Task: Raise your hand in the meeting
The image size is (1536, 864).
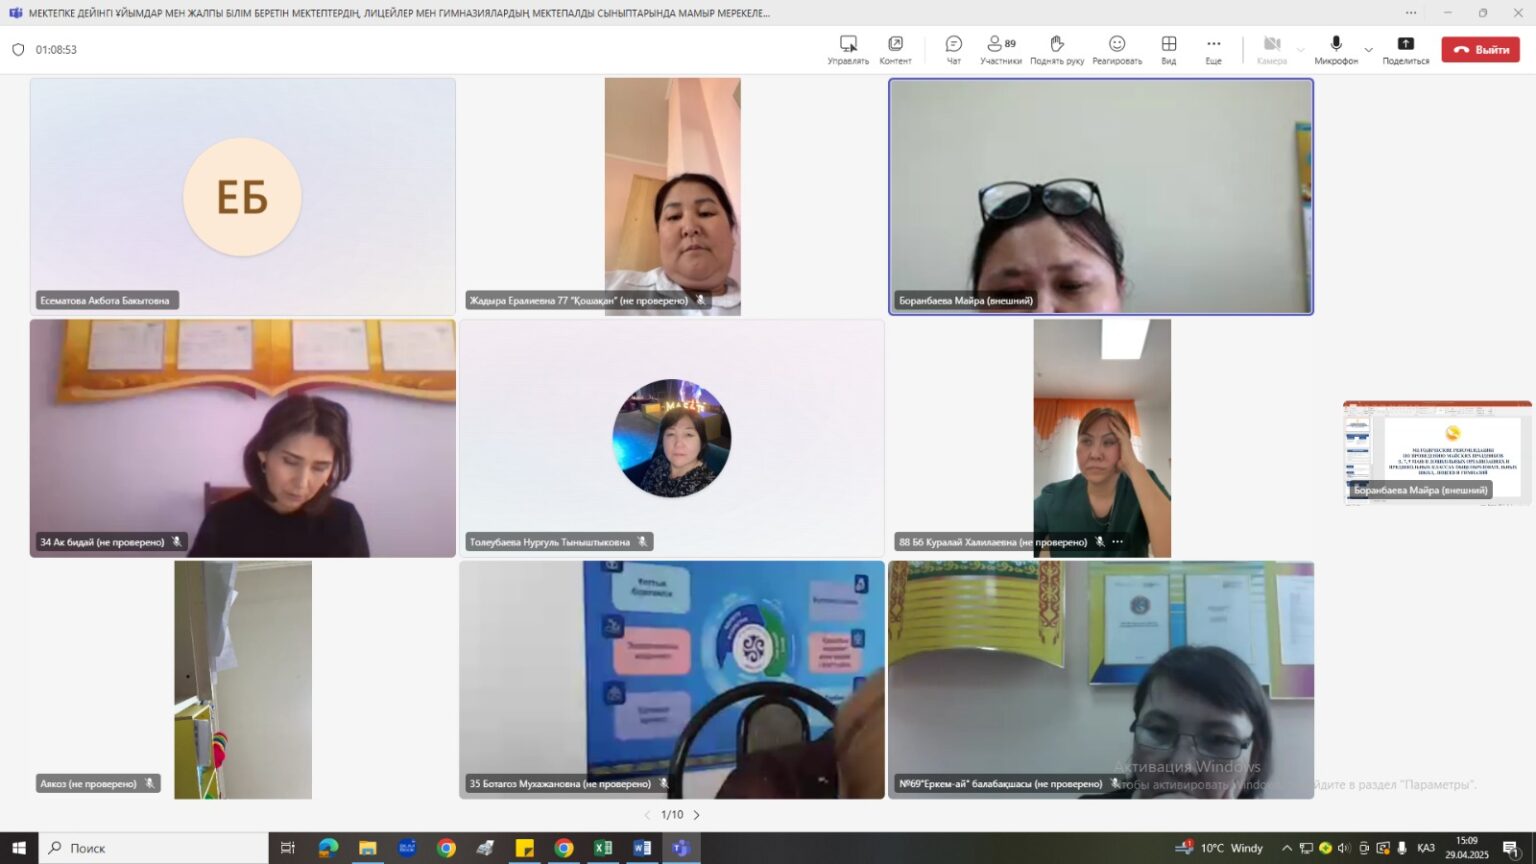Action: click(1057, 49)
